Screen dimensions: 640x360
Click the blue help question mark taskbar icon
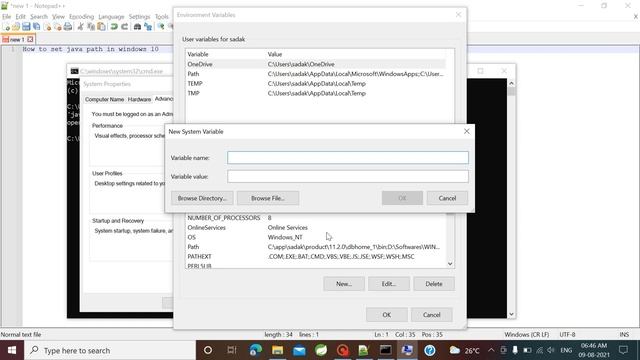point(429,350)
